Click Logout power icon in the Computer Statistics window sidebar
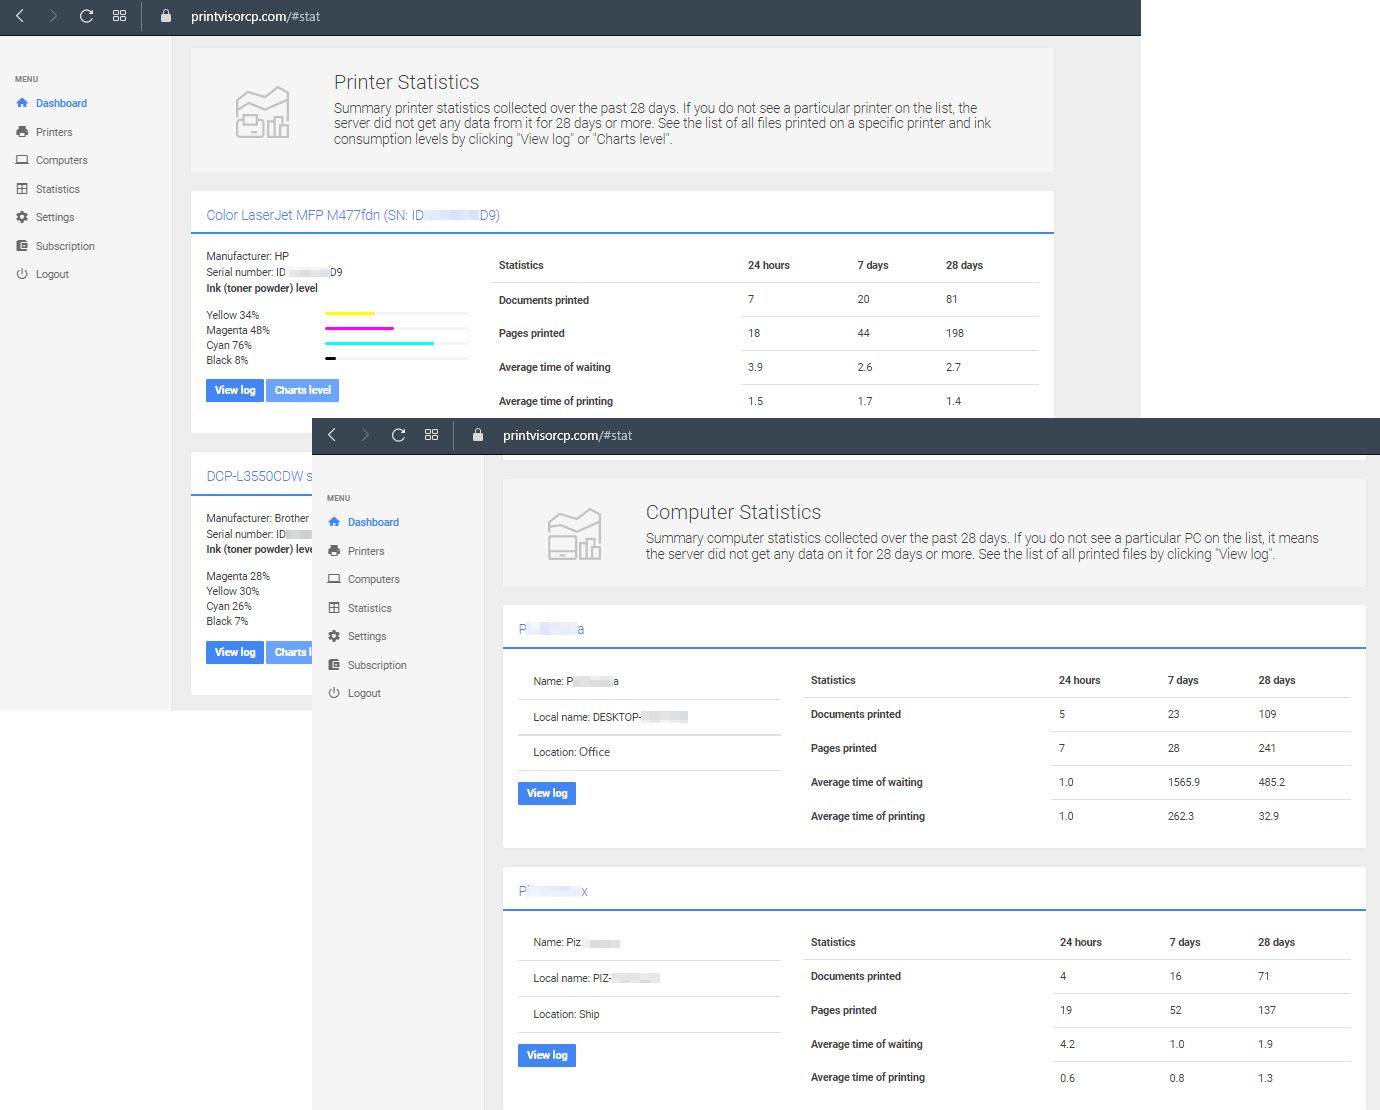1380x1110 pixels. (x=334, y=693)
